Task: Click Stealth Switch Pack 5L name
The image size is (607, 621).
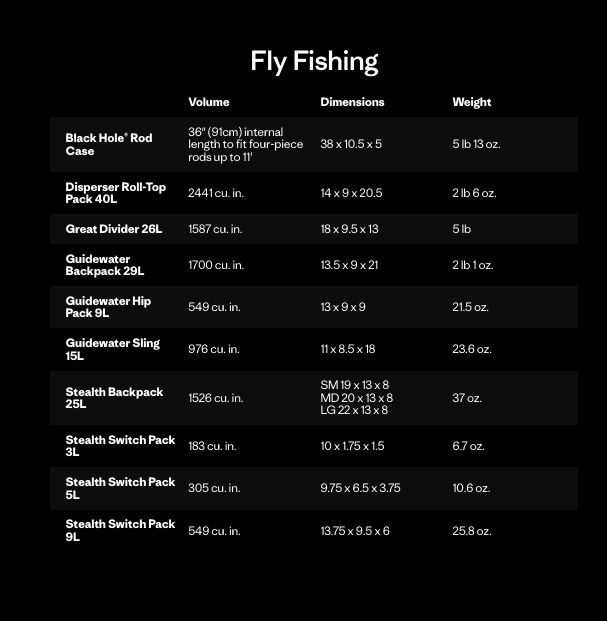Action: click(x=120, y=488)
